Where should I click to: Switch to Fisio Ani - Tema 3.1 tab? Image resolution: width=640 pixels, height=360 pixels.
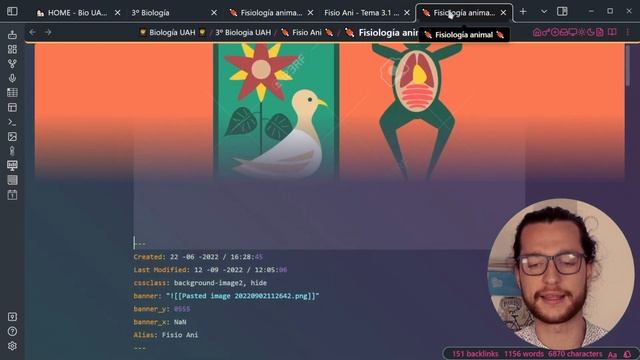(x=362, y=13)
